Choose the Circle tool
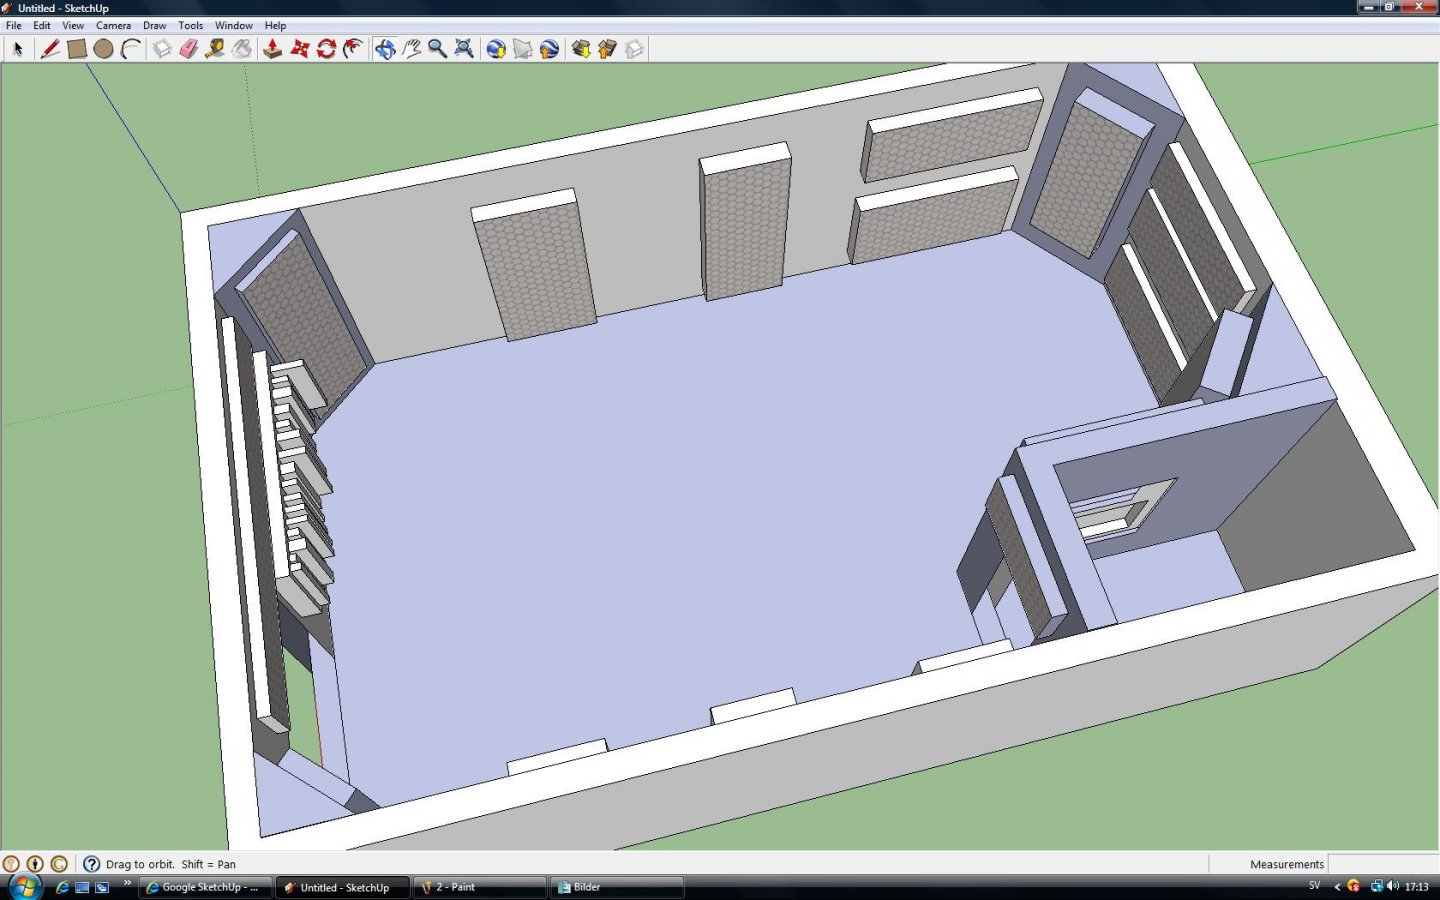 click(x=103, y=49)
